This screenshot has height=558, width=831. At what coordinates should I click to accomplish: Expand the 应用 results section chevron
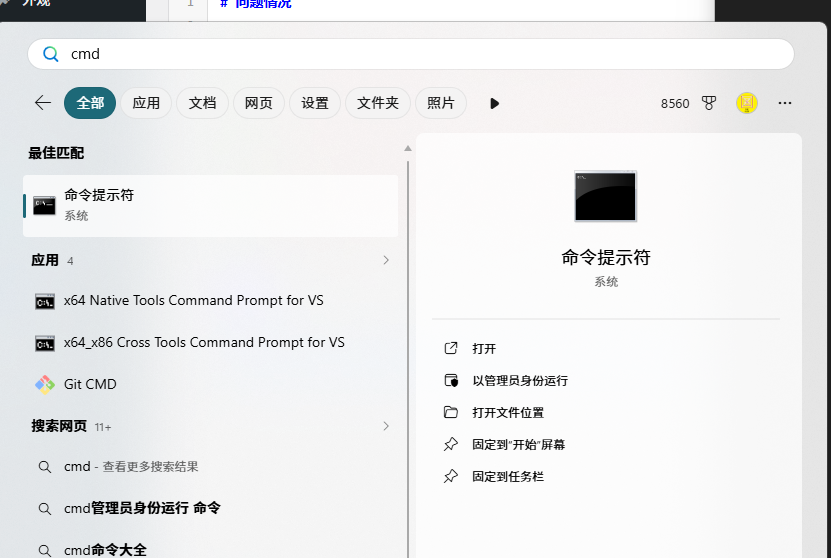click(x=386, y=261)
